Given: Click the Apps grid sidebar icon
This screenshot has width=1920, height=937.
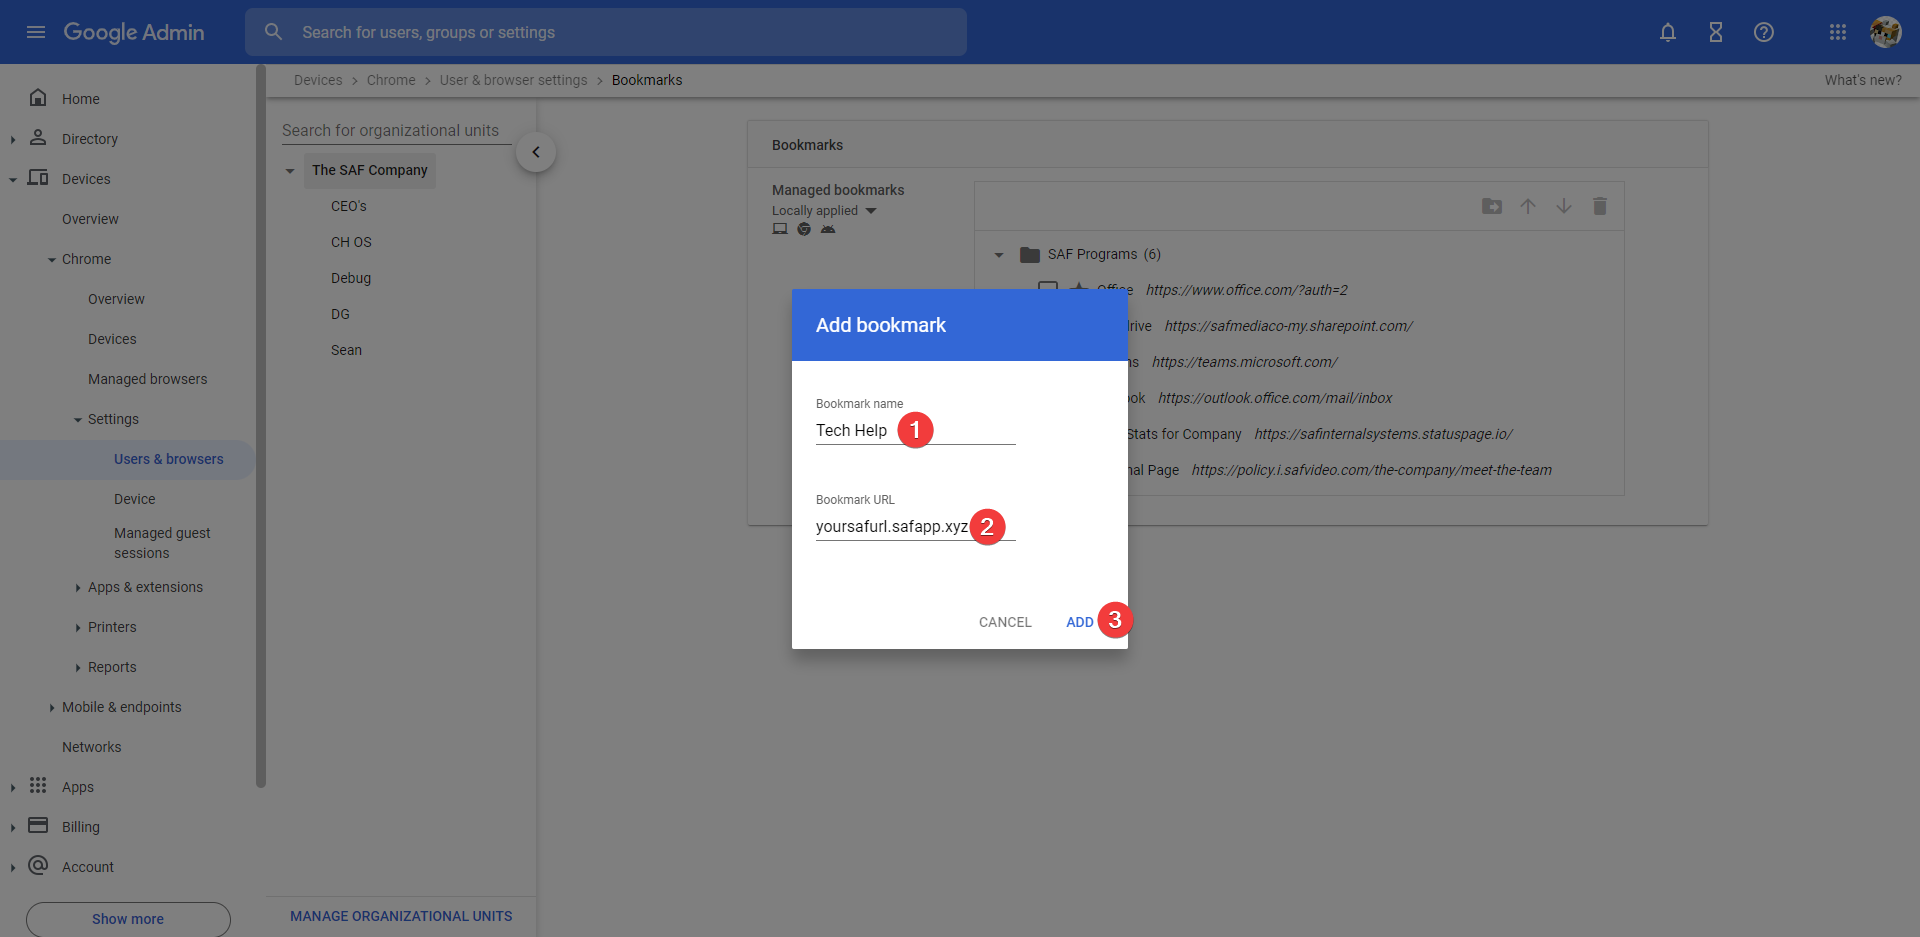Looking at the screenshot, I should click(38, 785).
